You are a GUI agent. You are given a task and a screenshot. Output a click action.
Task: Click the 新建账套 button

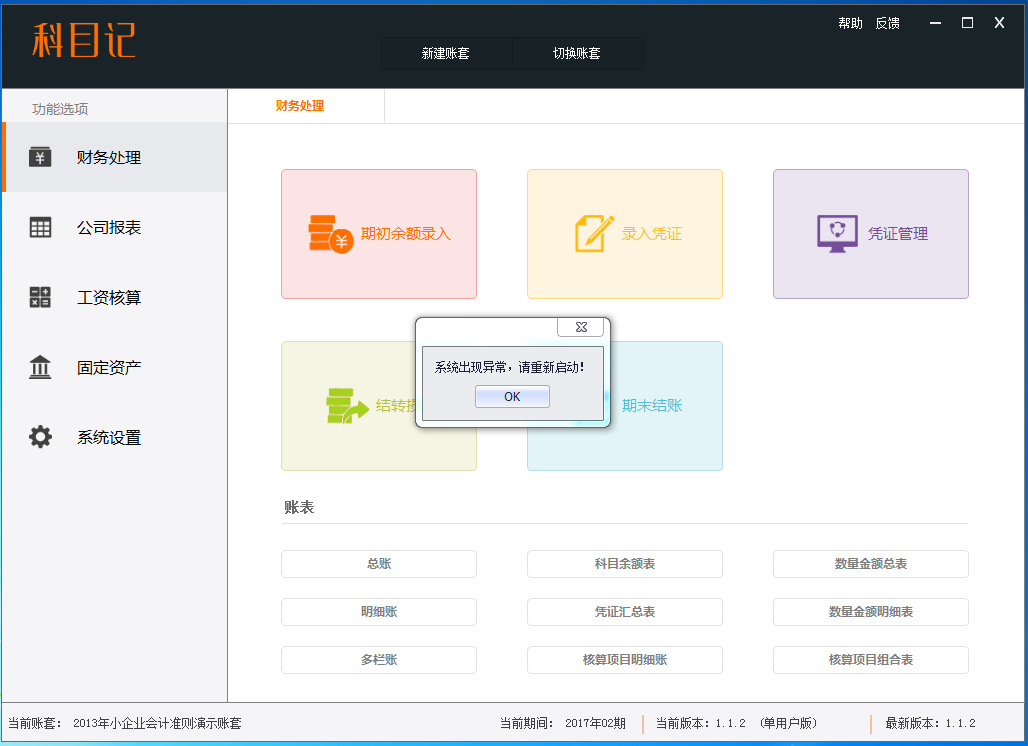point(446,54)
